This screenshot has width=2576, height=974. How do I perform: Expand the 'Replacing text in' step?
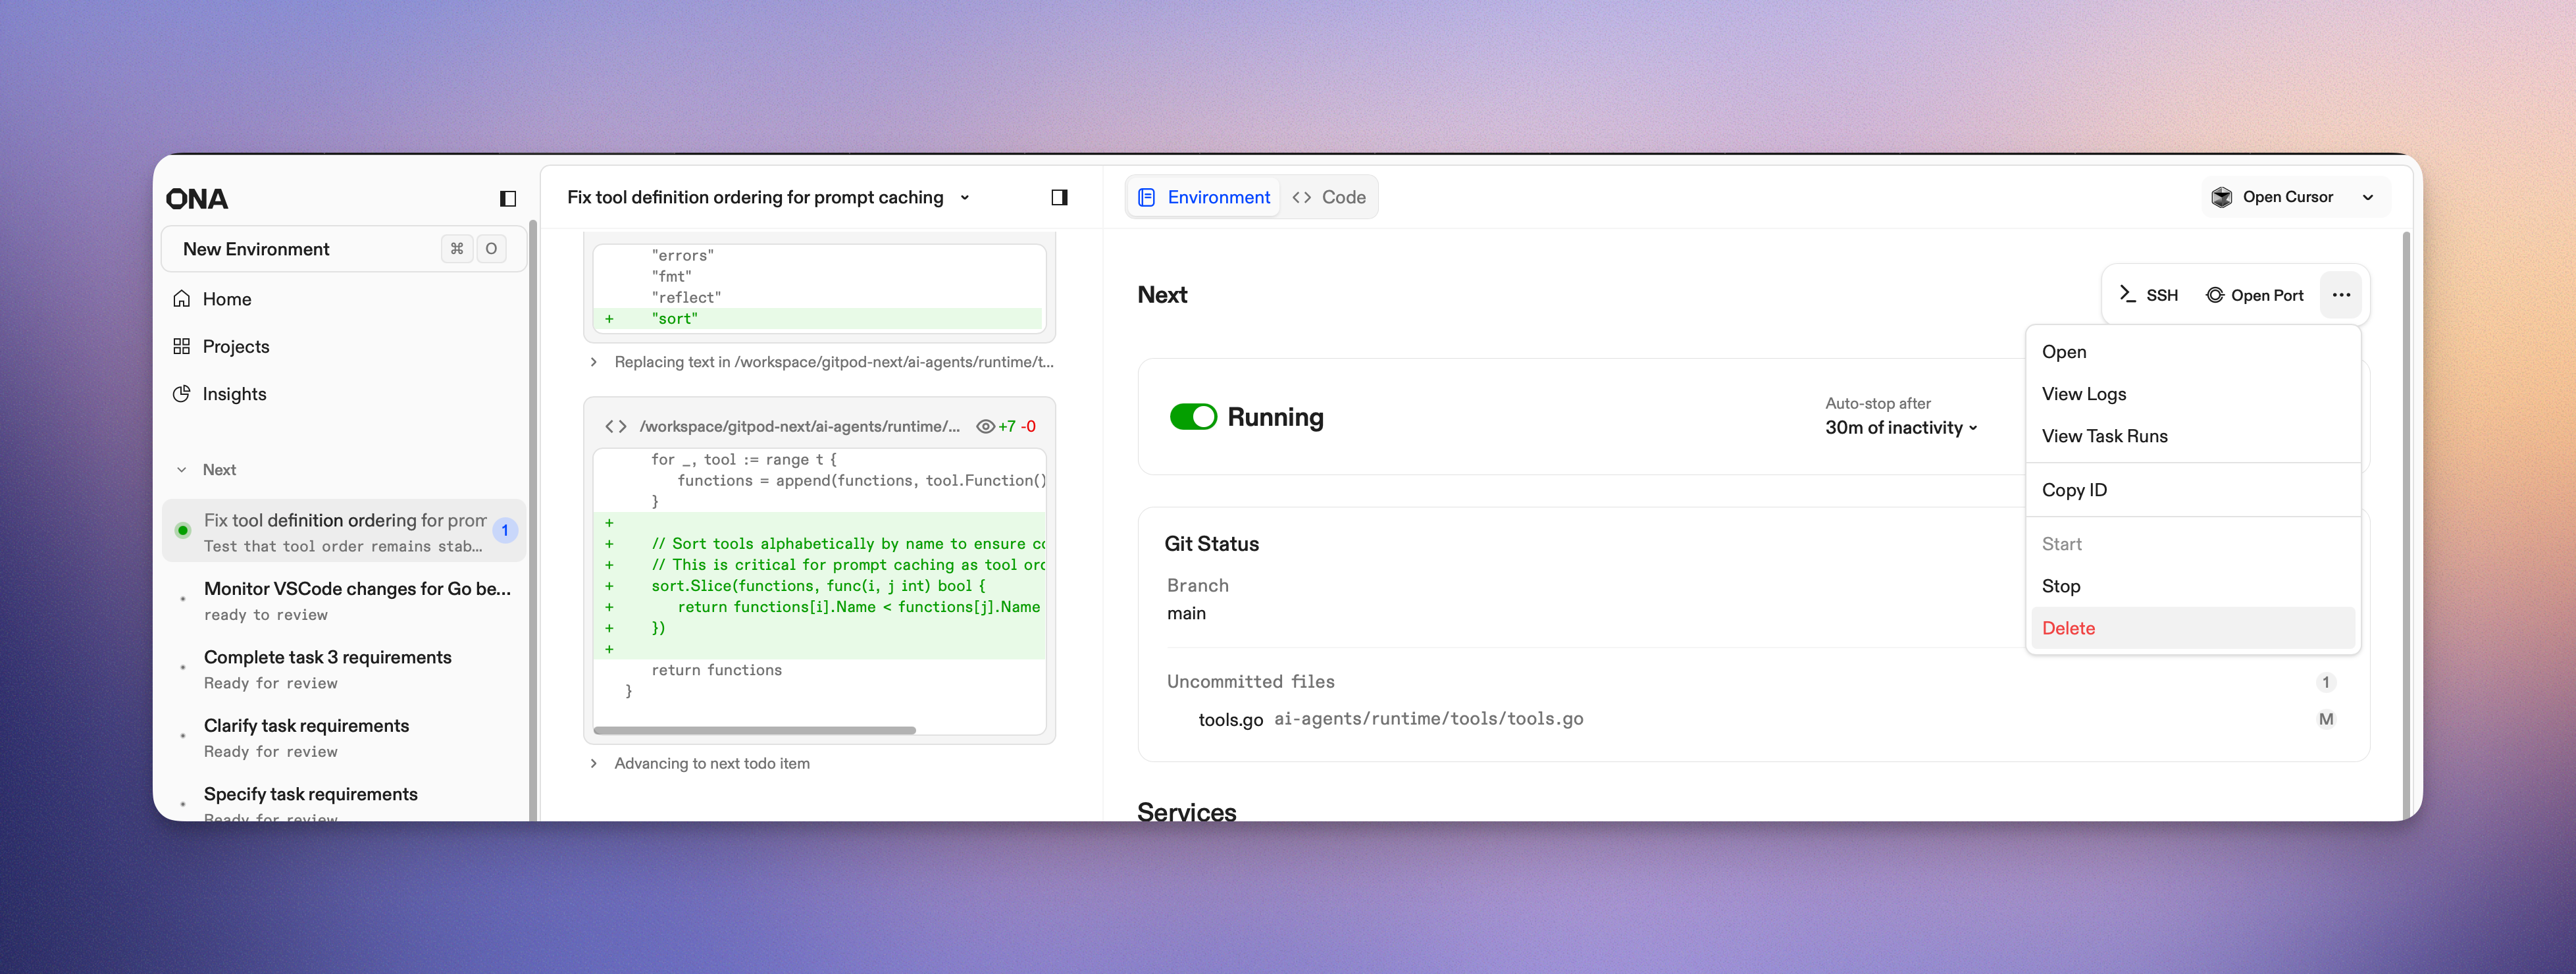[594, 362]
